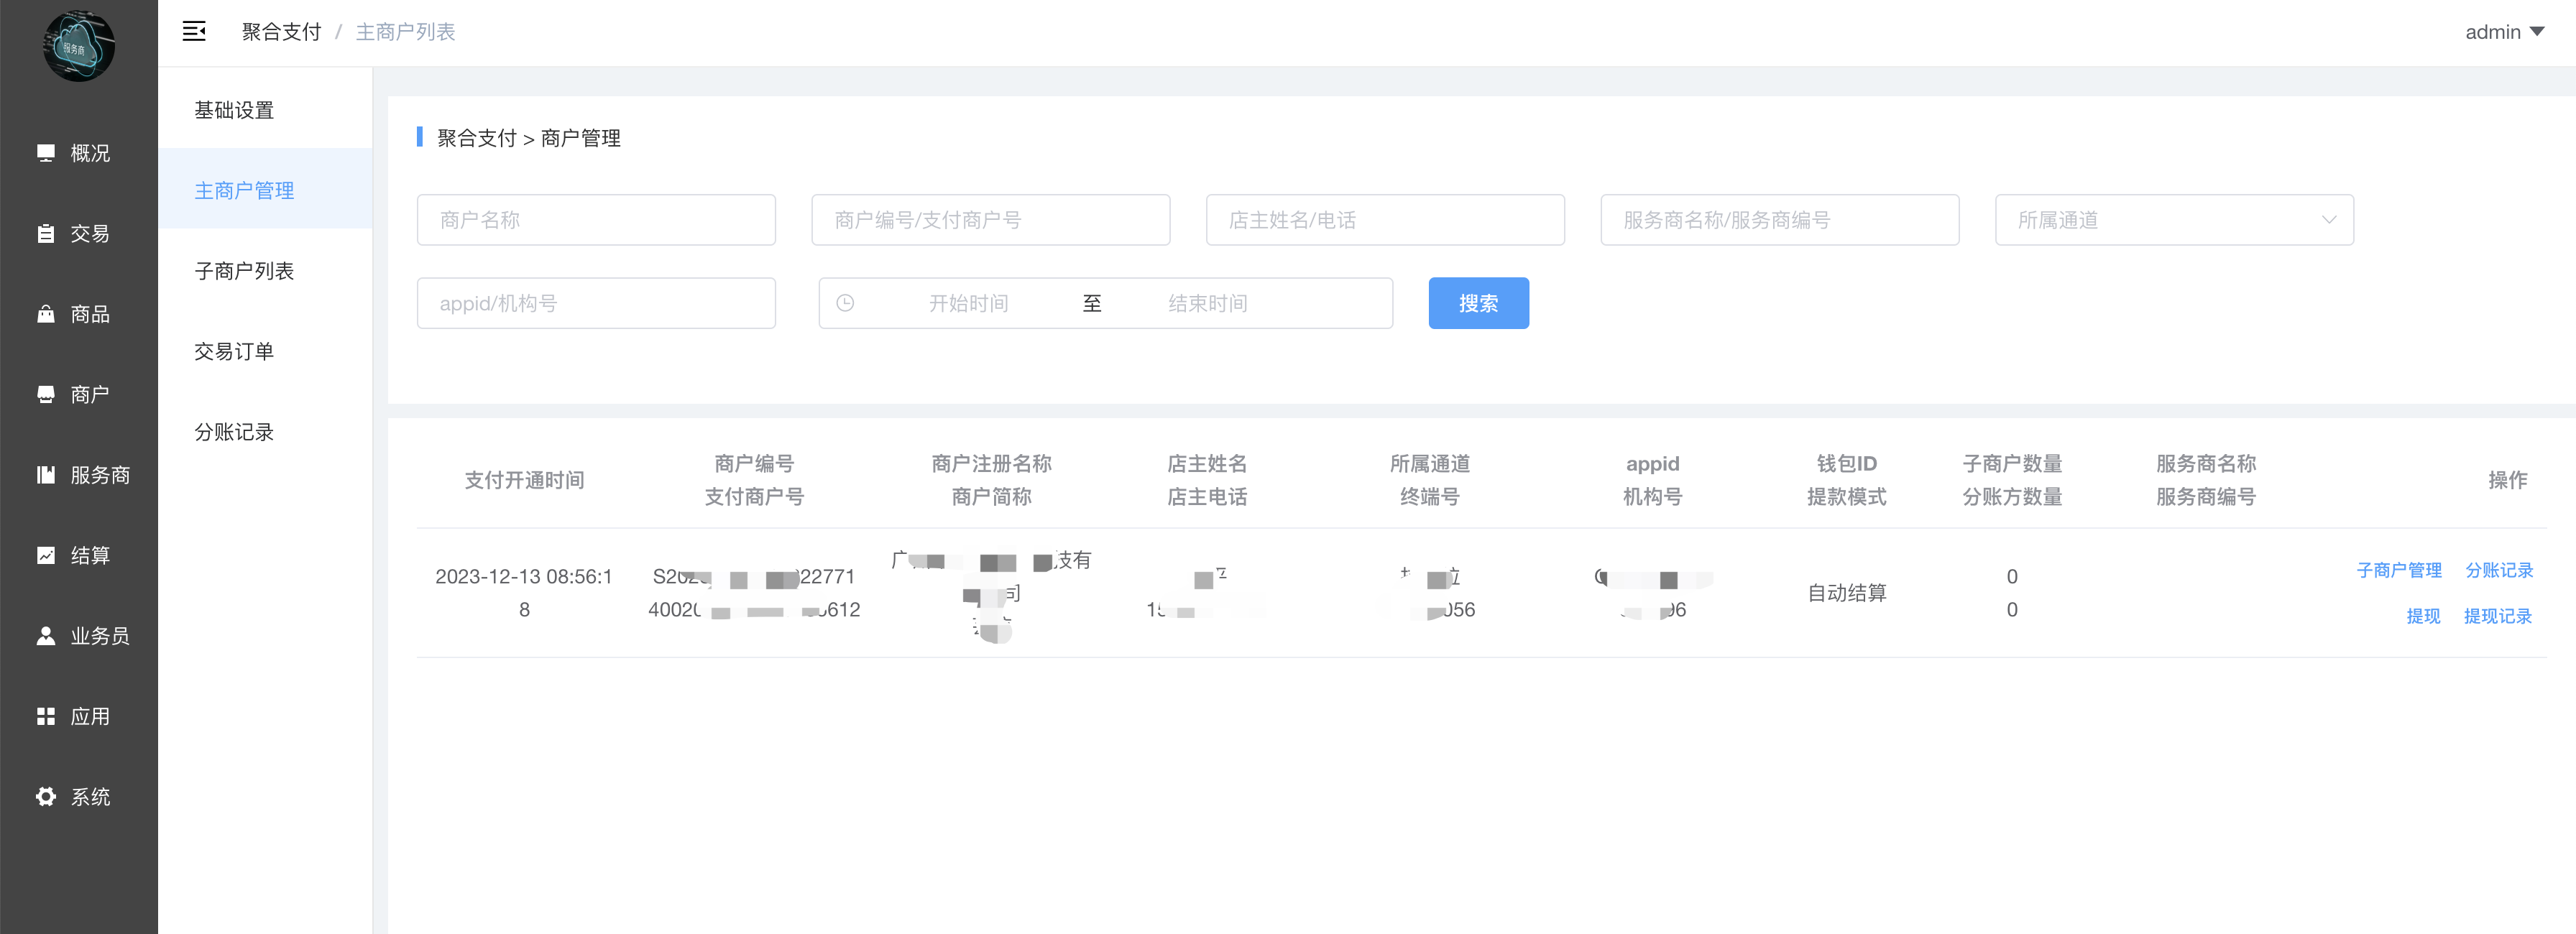Open the 交易 transactions sidebar icon
This screenshot has height=934, width=2576.
tap(46, 234)
